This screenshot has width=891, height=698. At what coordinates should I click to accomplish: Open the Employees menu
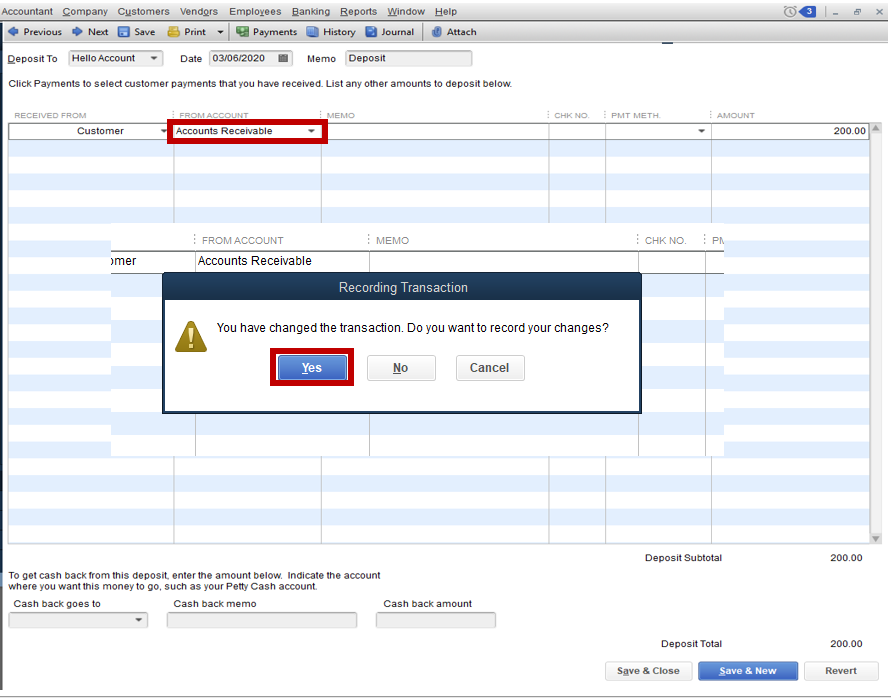[x=255, y=11]
